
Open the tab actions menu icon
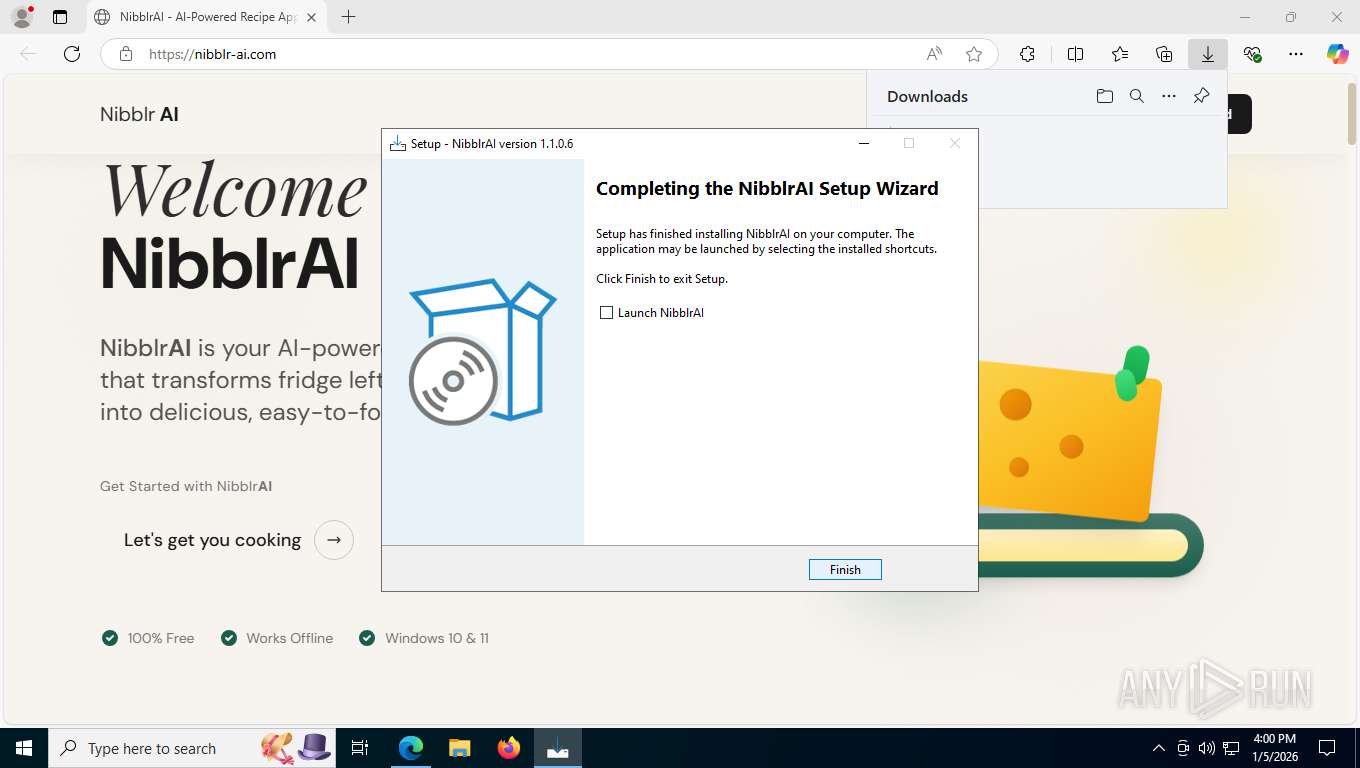pos(60,17)
